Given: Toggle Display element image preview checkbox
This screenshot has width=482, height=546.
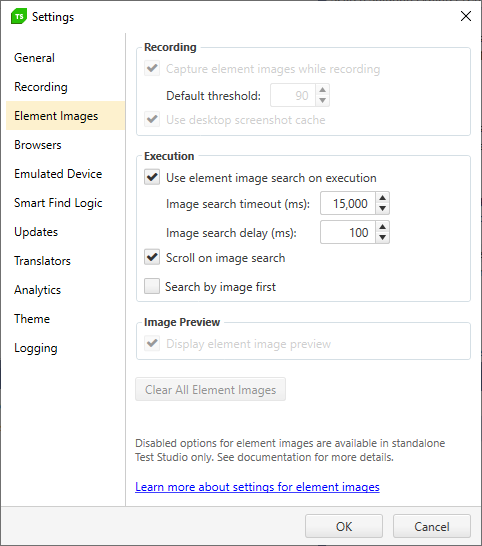Looking at the screenshot, I should pos(152,343).
